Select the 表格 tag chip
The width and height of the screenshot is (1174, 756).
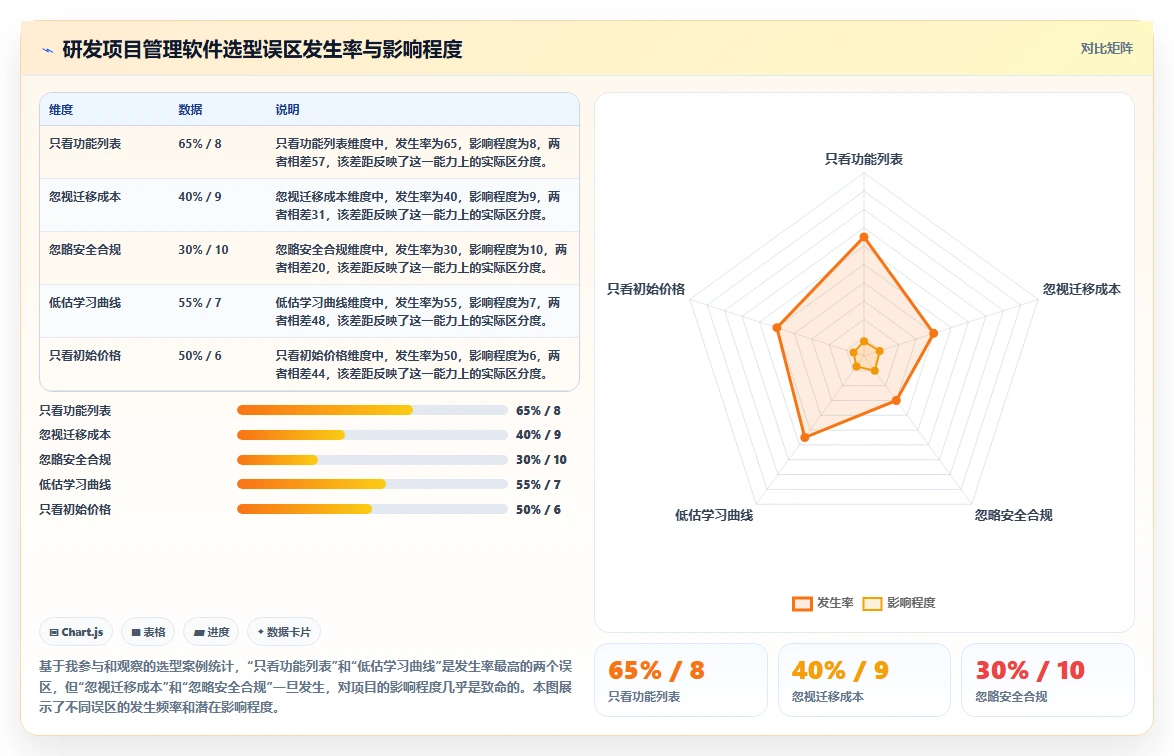pos(148,632)
